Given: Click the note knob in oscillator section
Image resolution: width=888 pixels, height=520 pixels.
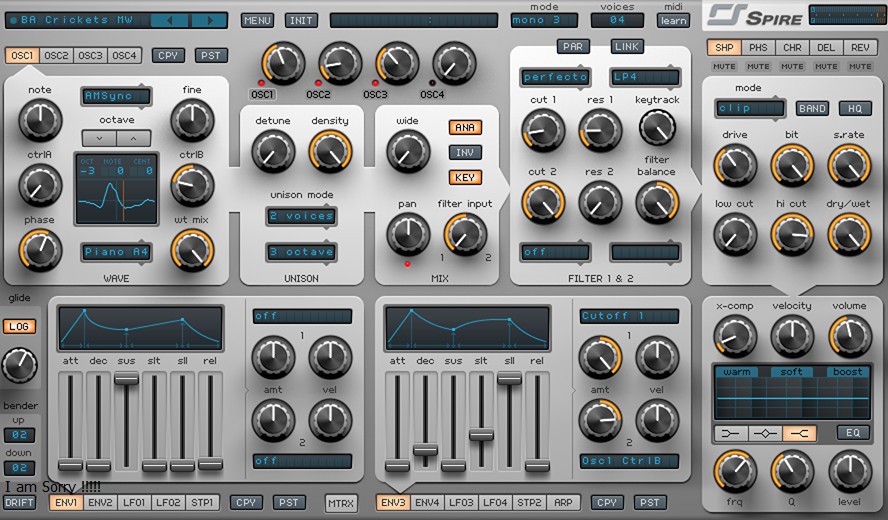Looking at the screenshot, I should pyautogui.click(x=40, y=120).
